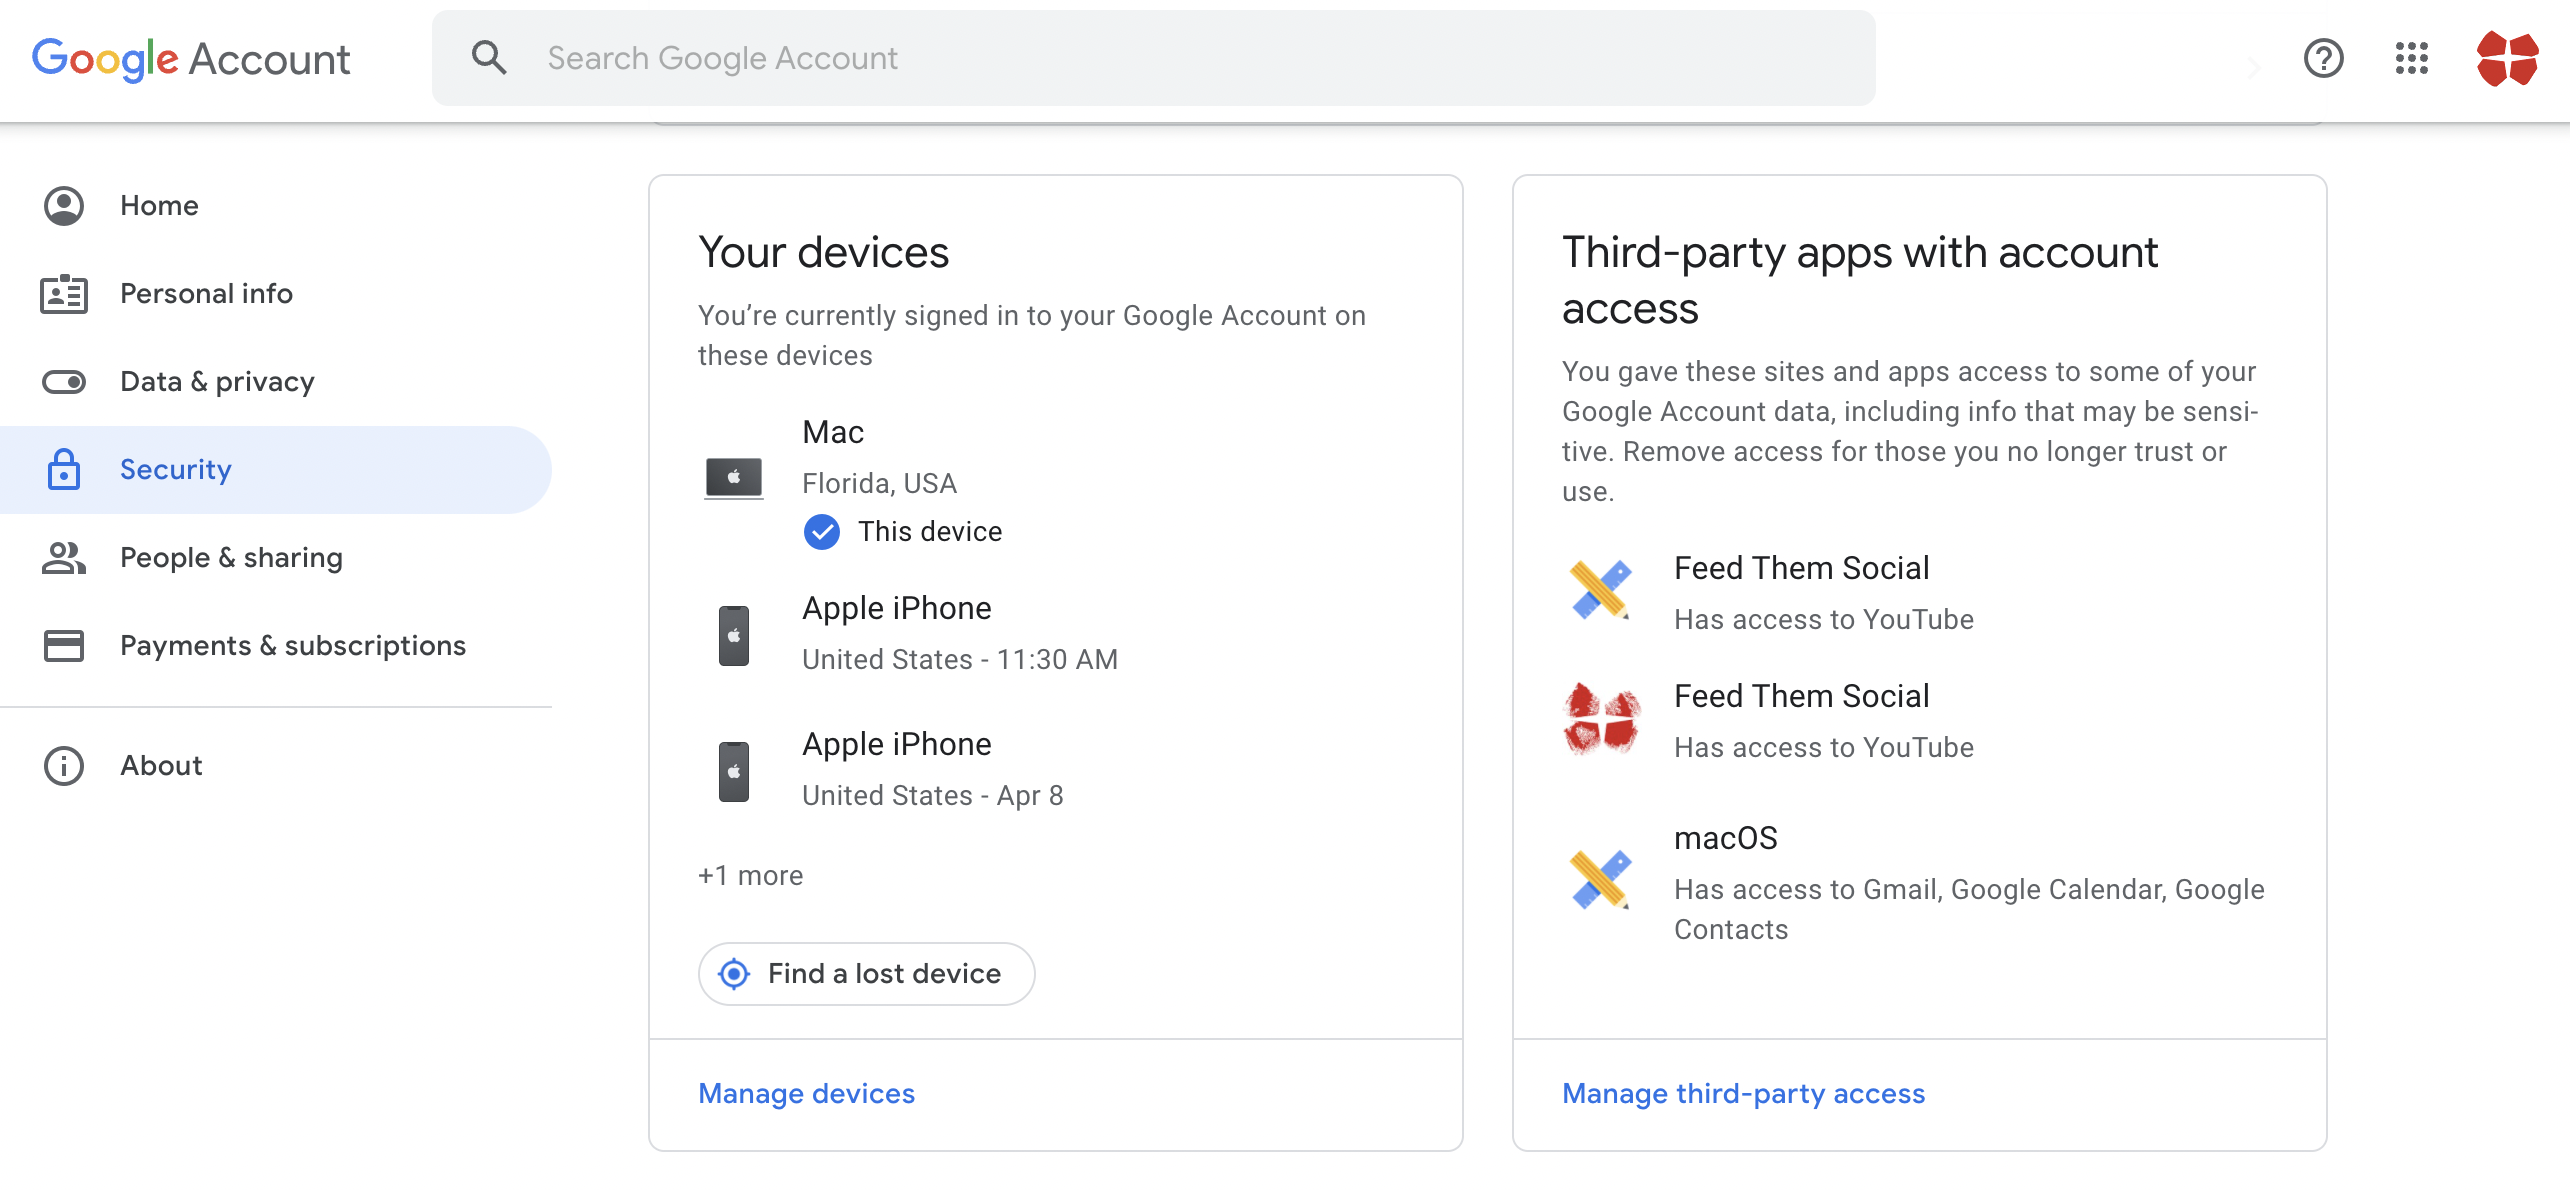Click the Payments credit card icon
Viewport: 2570px width, 1190px height.
click(64, 646)
